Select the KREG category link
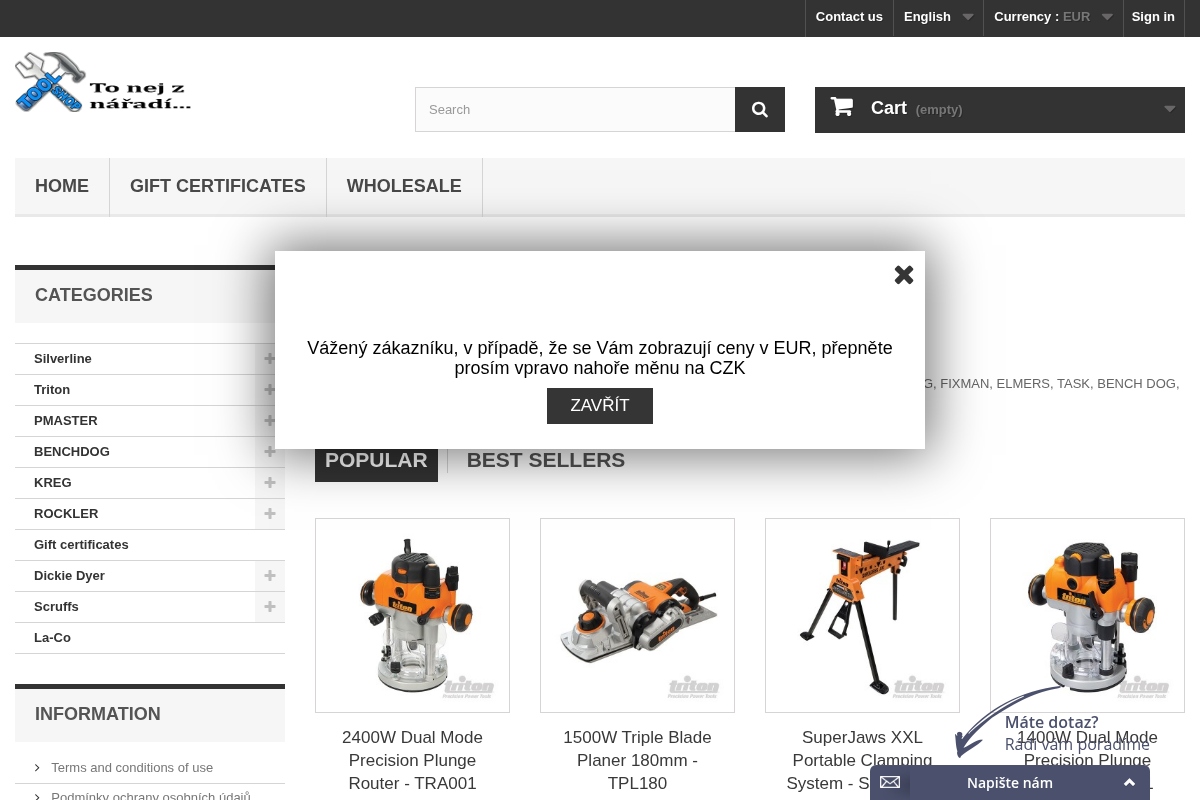The image size is (1200, 800). pyautogui.click(x=53, y=483)
